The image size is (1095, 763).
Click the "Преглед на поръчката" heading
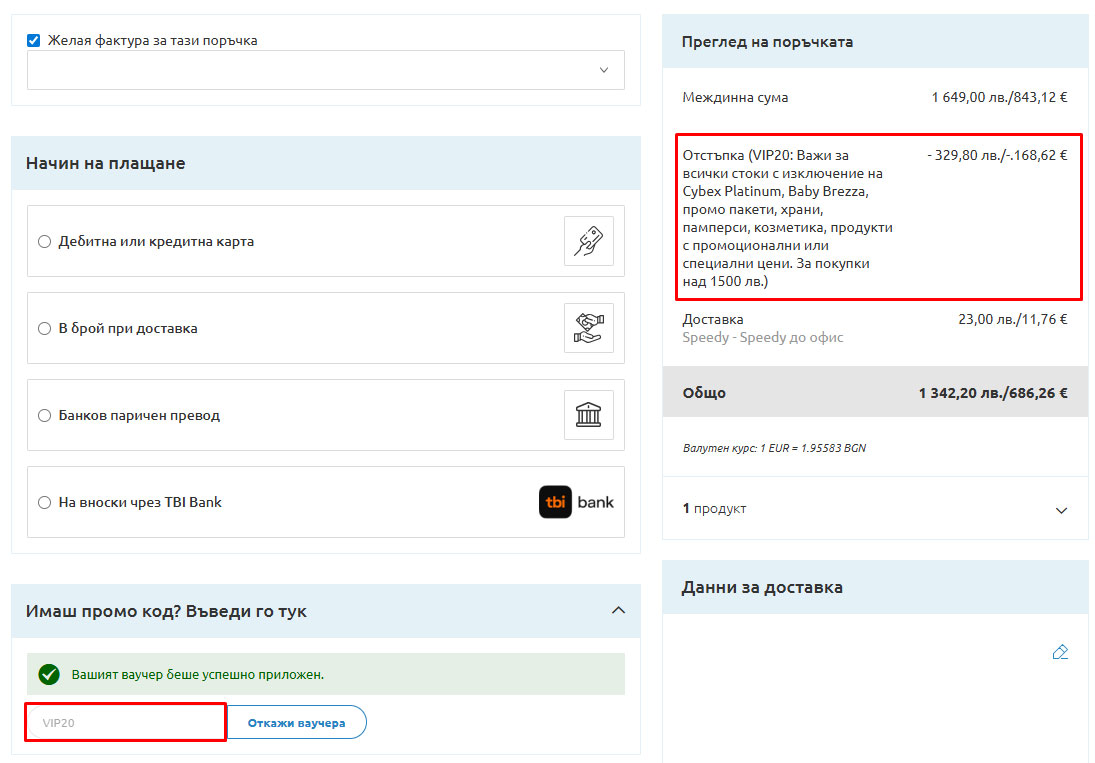(767, 42)
